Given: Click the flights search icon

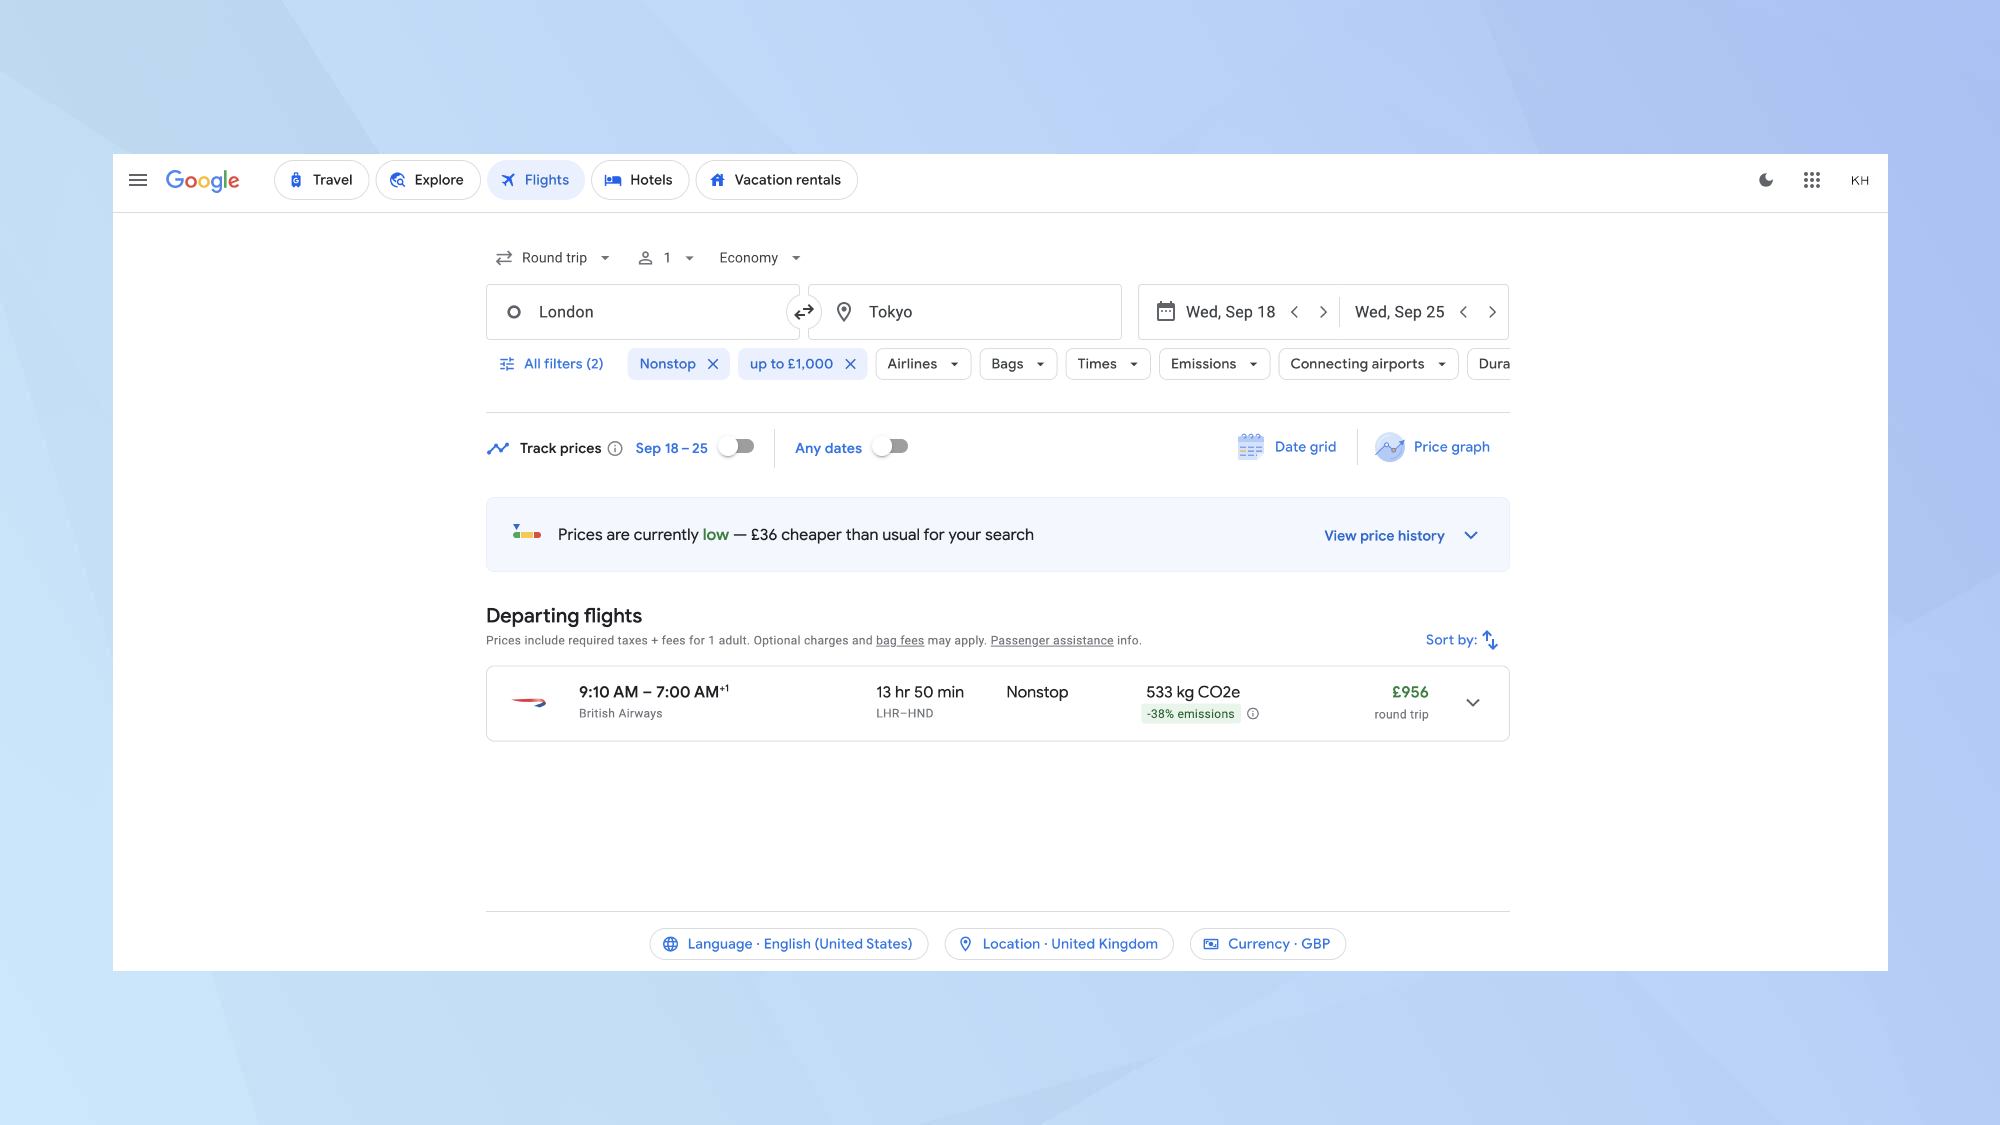Looking at the screenshot, I should tap(508, 180).
